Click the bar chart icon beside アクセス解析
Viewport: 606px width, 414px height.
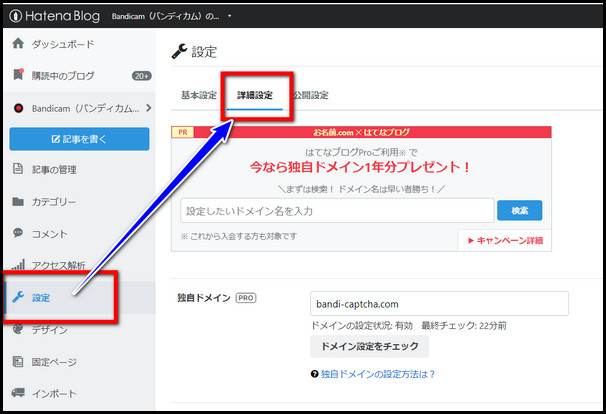(18, 264)
